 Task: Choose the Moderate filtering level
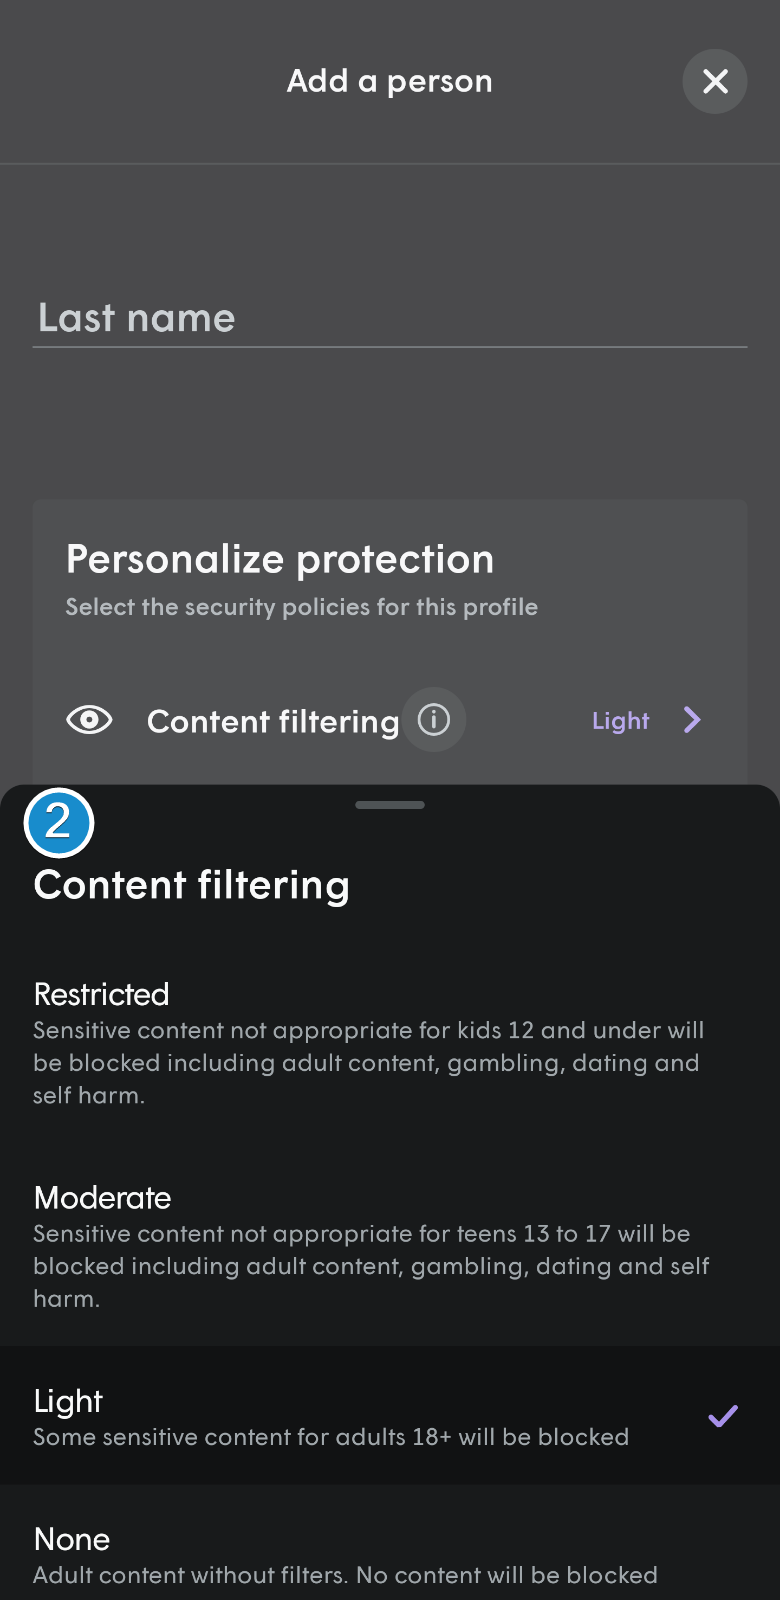390,1246
